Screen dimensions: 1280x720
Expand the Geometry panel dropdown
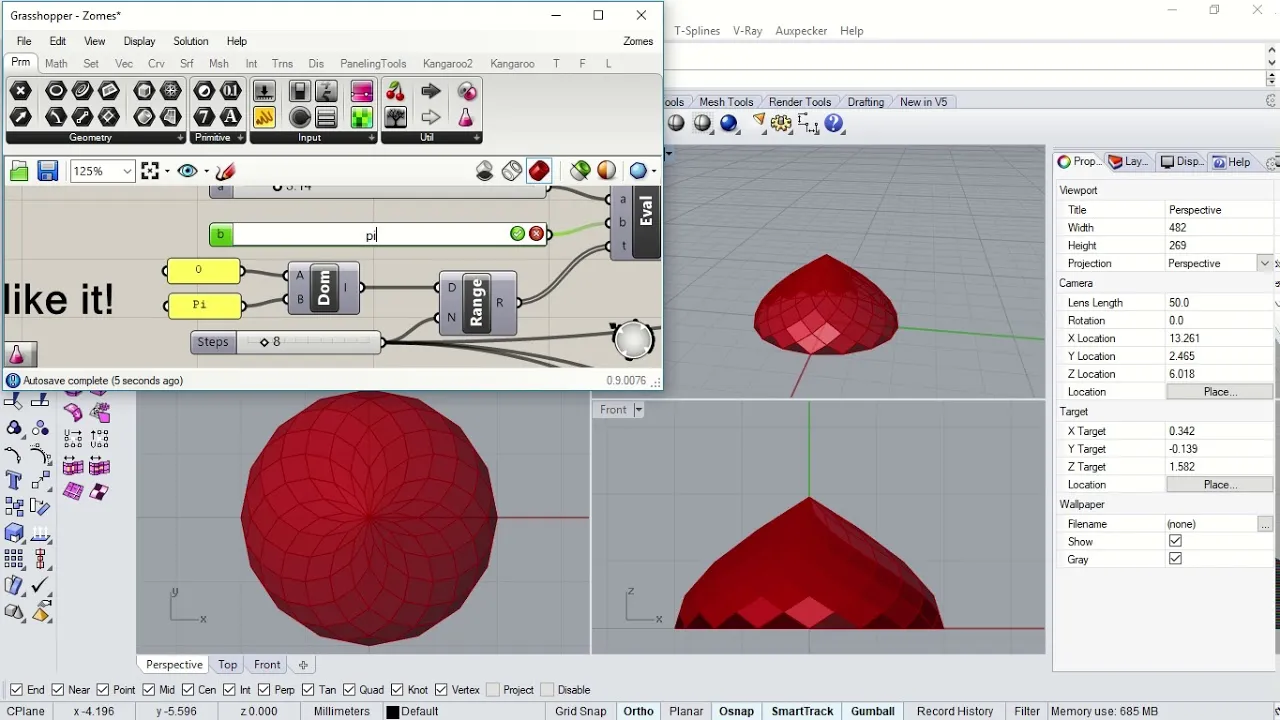[180, 138]
